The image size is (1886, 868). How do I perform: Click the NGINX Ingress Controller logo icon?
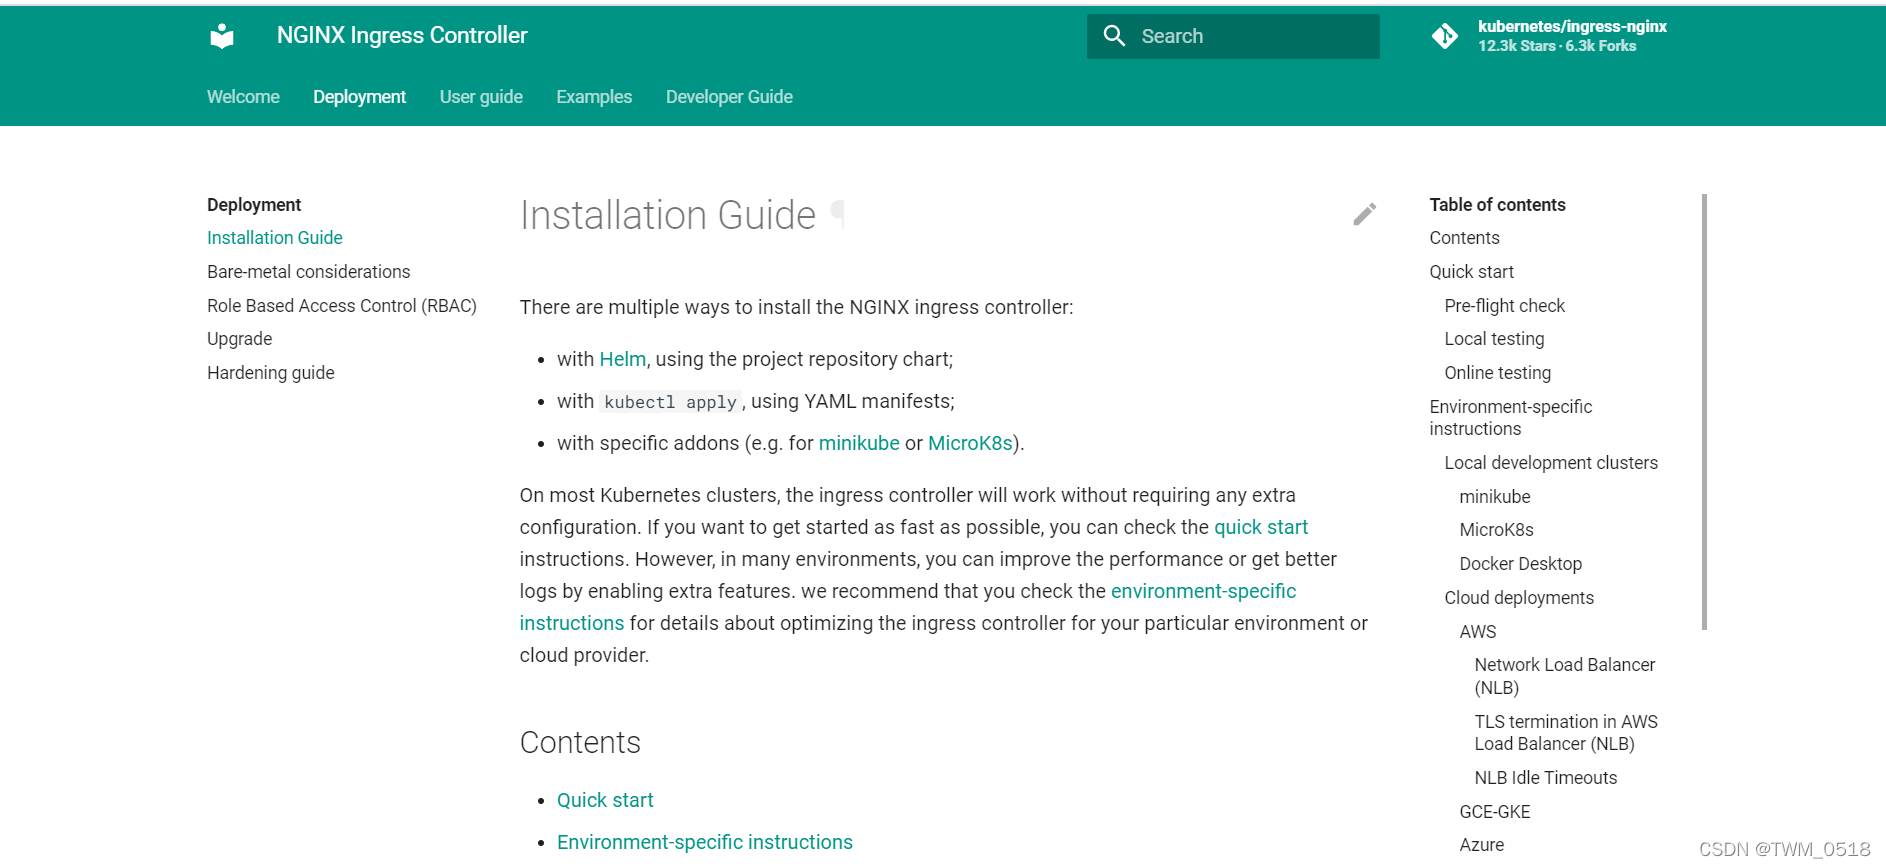[222, 36]
